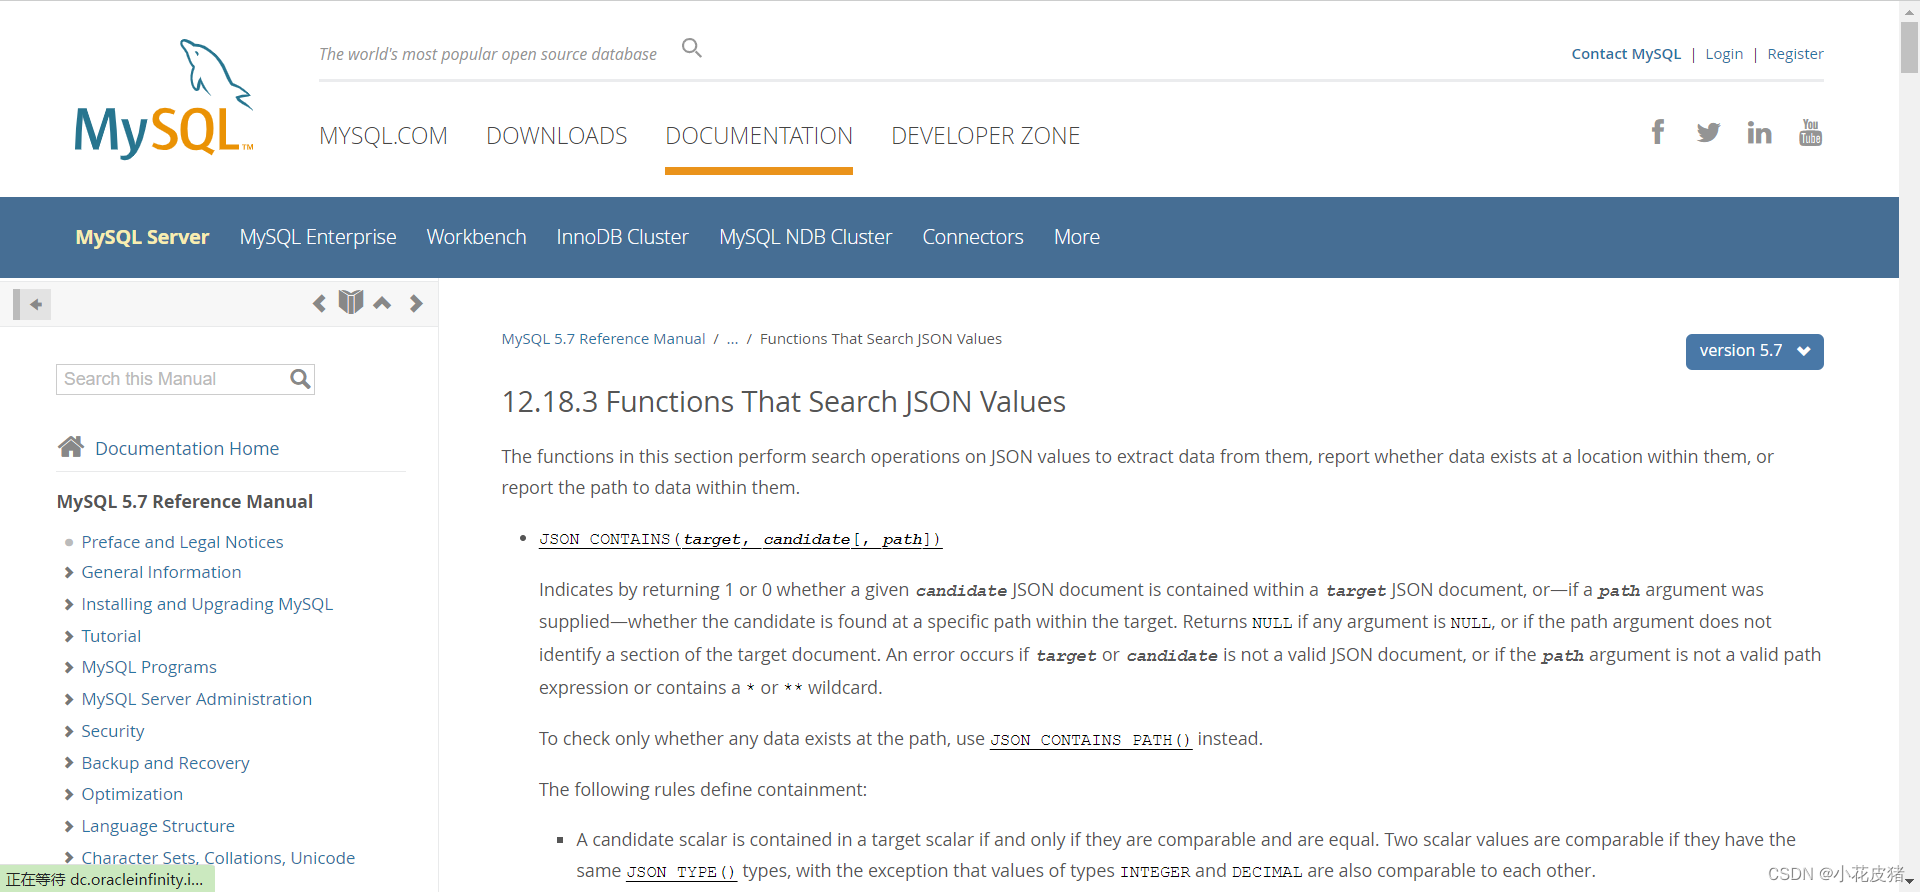Click the MySQL dolphin logo

(164, 98)
